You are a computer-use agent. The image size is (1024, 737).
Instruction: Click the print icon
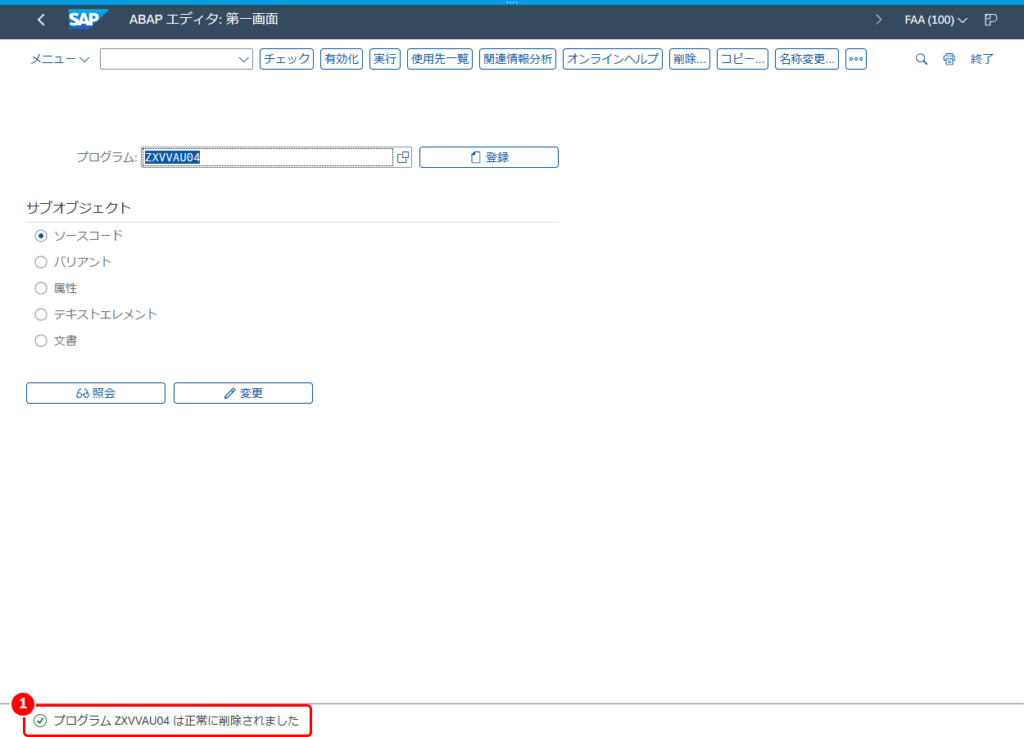949,59
